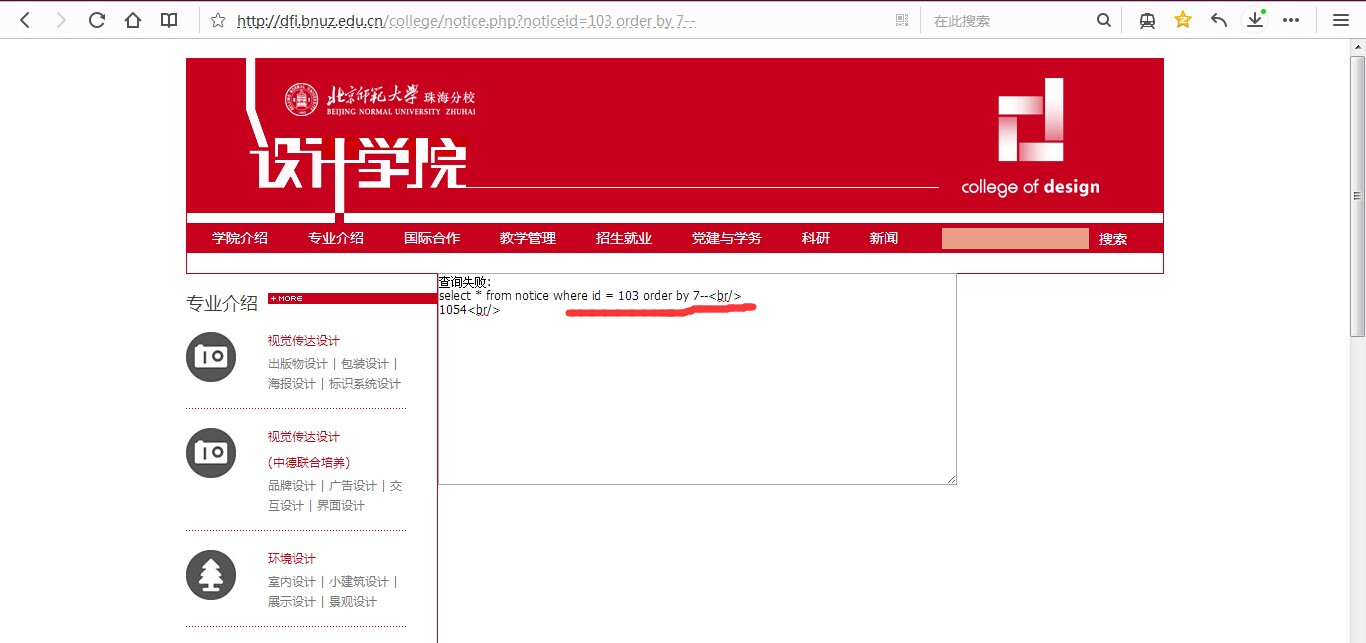Click the search magnifier icon
The height and width of the screenshot is (643, 1366).
(x=1103, y=20)
